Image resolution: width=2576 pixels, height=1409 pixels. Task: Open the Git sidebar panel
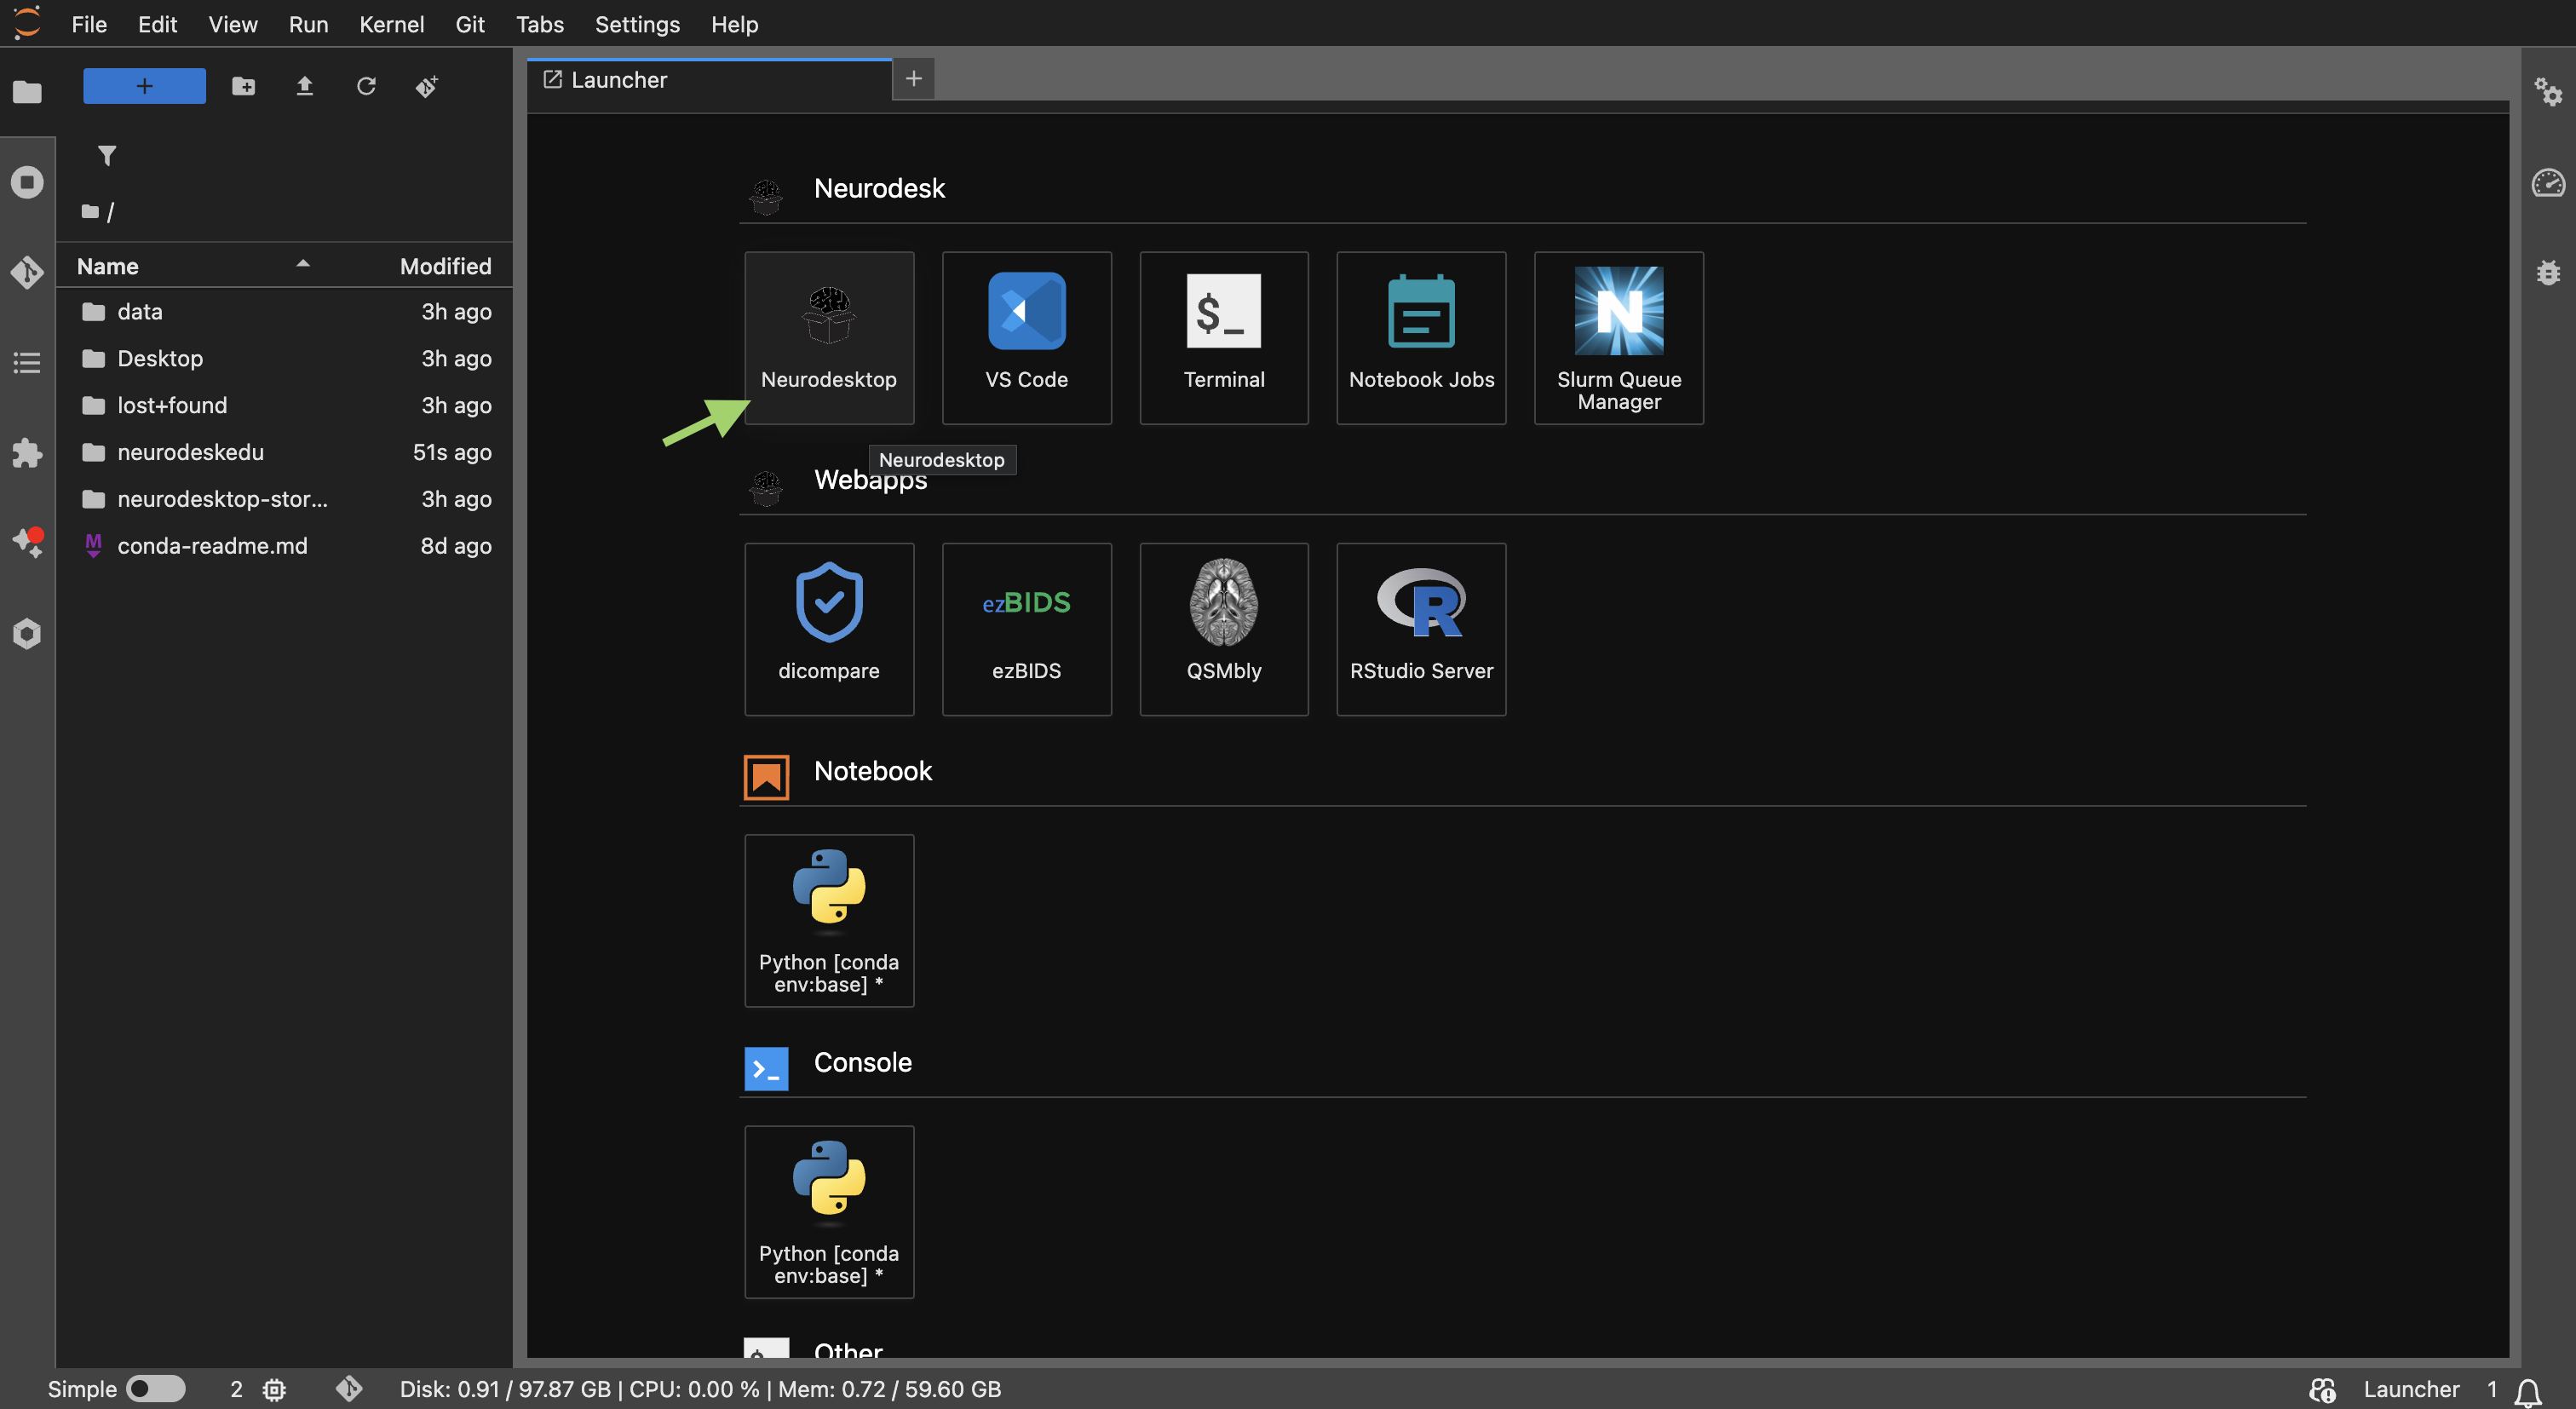pos(27,272)
